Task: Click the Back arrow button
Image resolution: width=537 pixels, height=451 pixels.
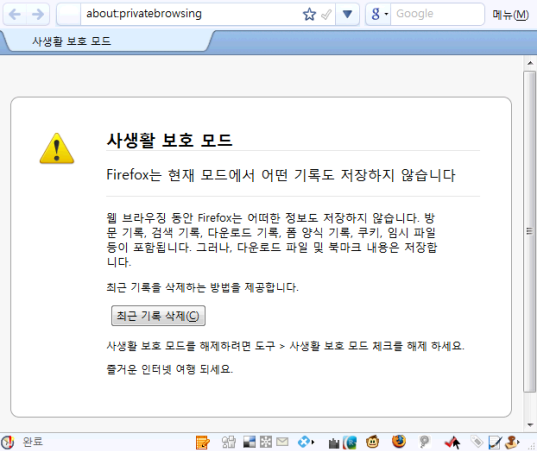Action: (x=15, y=14)
